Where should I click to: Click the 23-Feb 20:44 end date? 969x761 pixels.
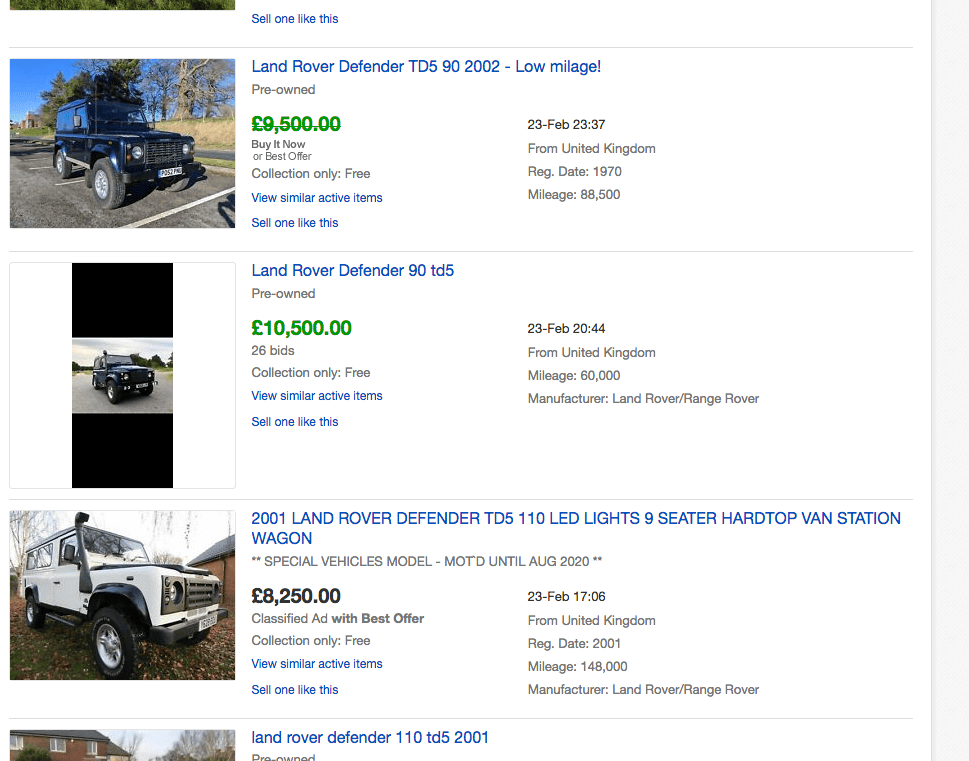566,329
